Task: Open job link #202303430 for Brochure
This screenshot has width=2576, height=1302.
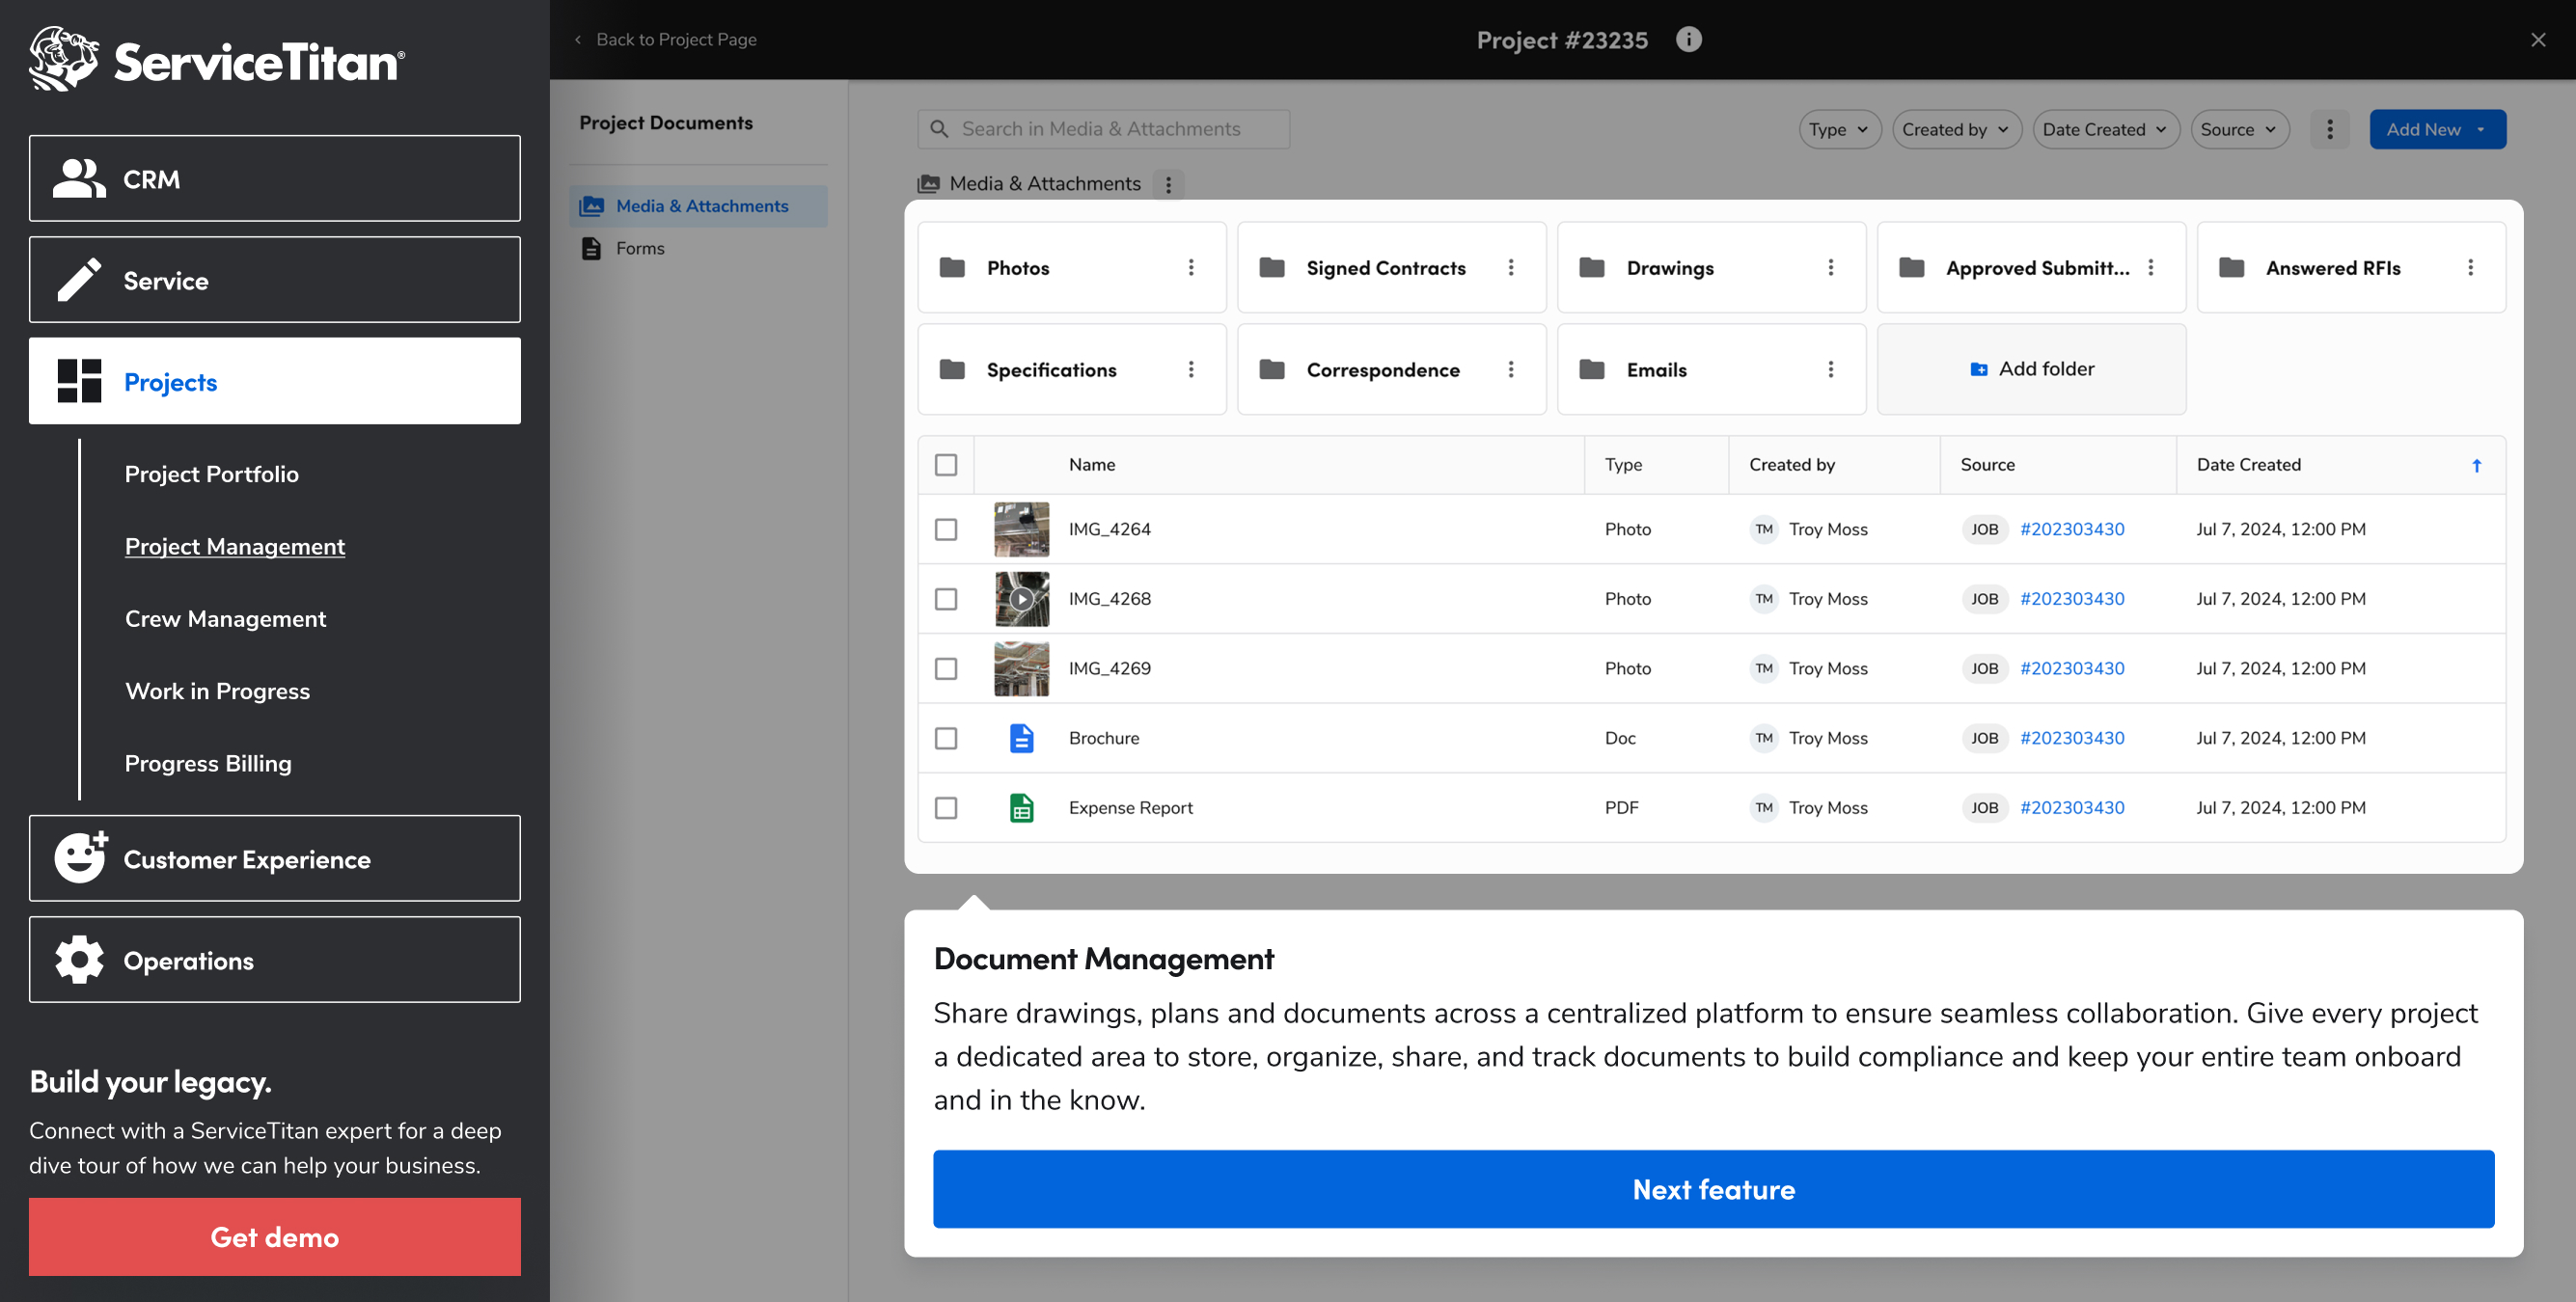Action: 2071,738
